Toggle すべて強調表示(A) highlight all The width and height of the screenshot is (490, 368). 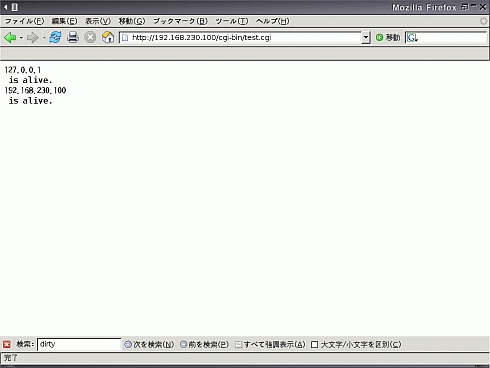270,344
